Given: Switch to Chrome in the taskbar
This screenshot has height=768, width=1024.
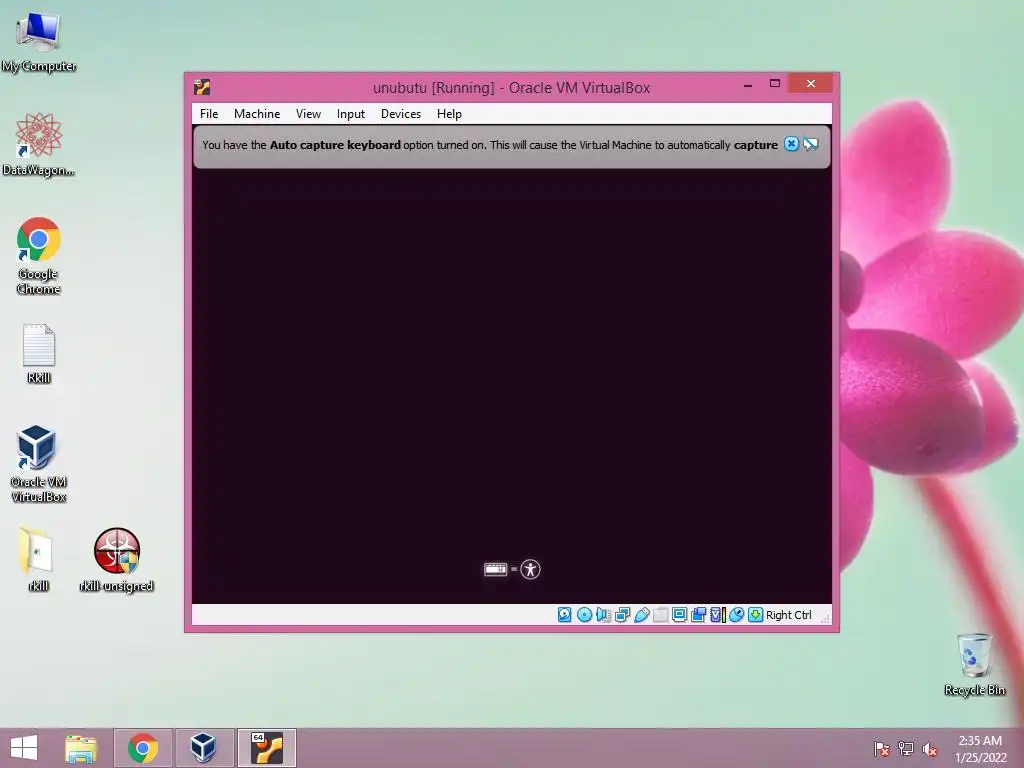Looking at the screenshot, I should coord(143,748).
